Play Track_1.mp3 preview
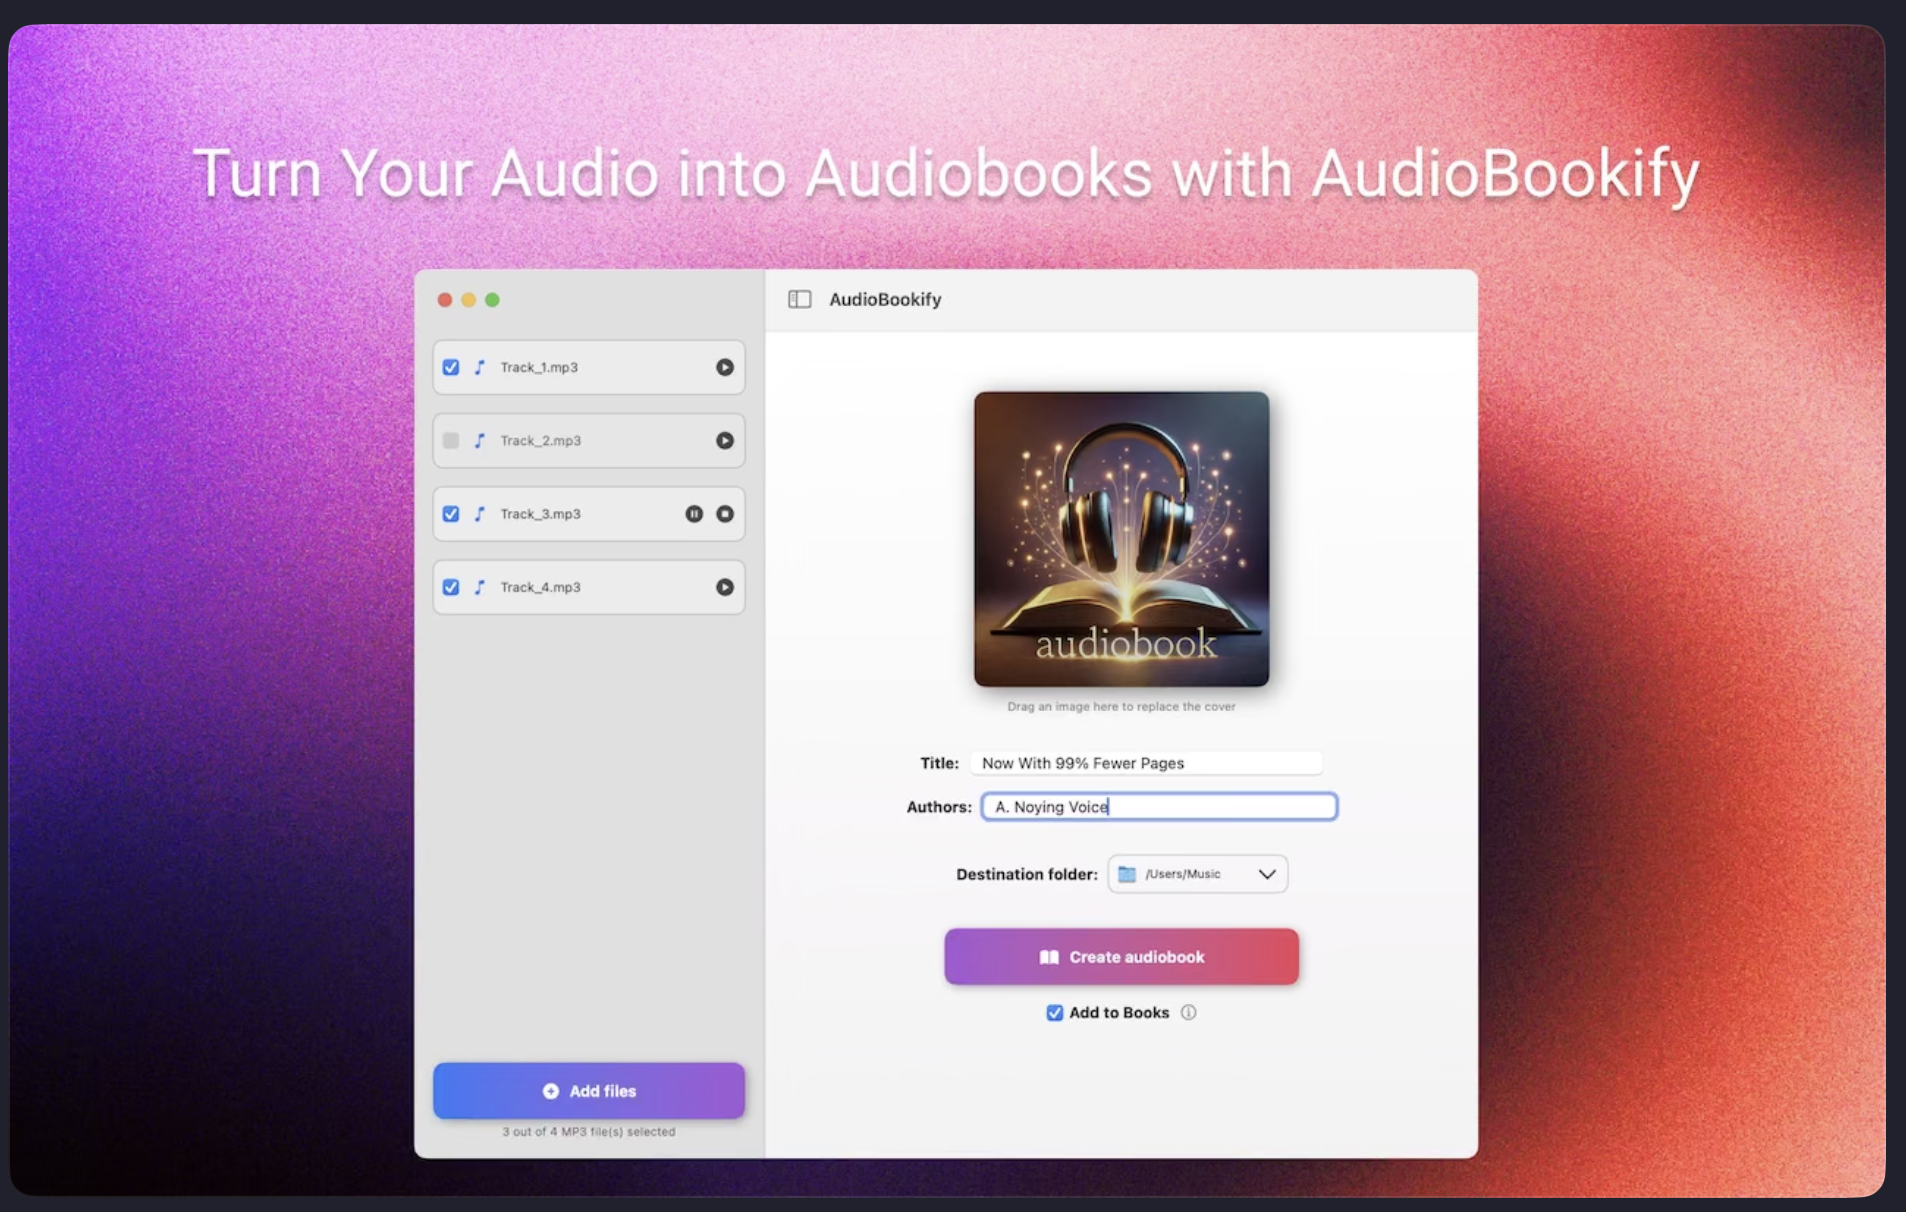Viewport: 1906px width, 1212px height. tap(724, 367)
